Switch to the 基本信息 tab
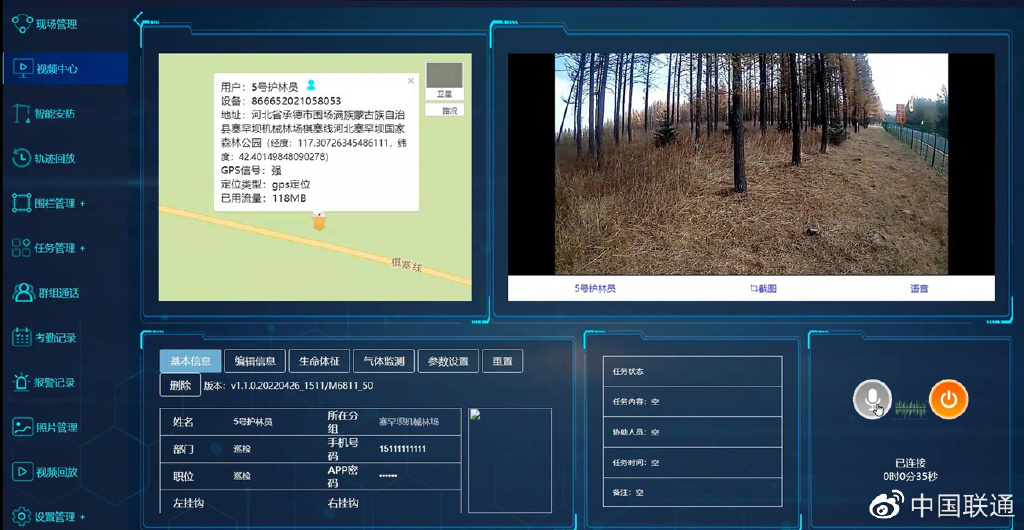Screen dimensions: 1024x530 click(191, 361)
